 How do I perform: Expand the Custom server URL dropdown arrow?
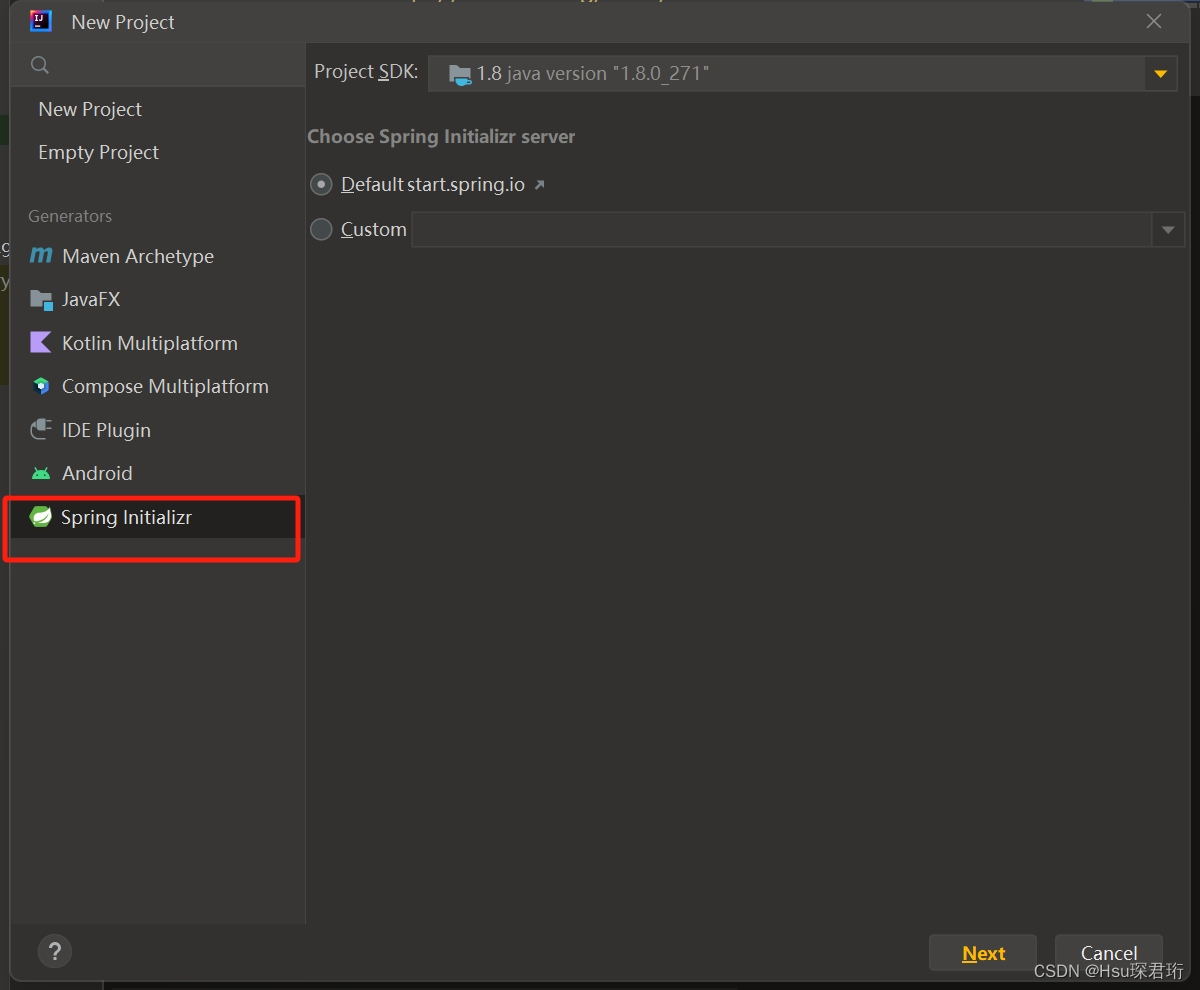pos(1168,230)
